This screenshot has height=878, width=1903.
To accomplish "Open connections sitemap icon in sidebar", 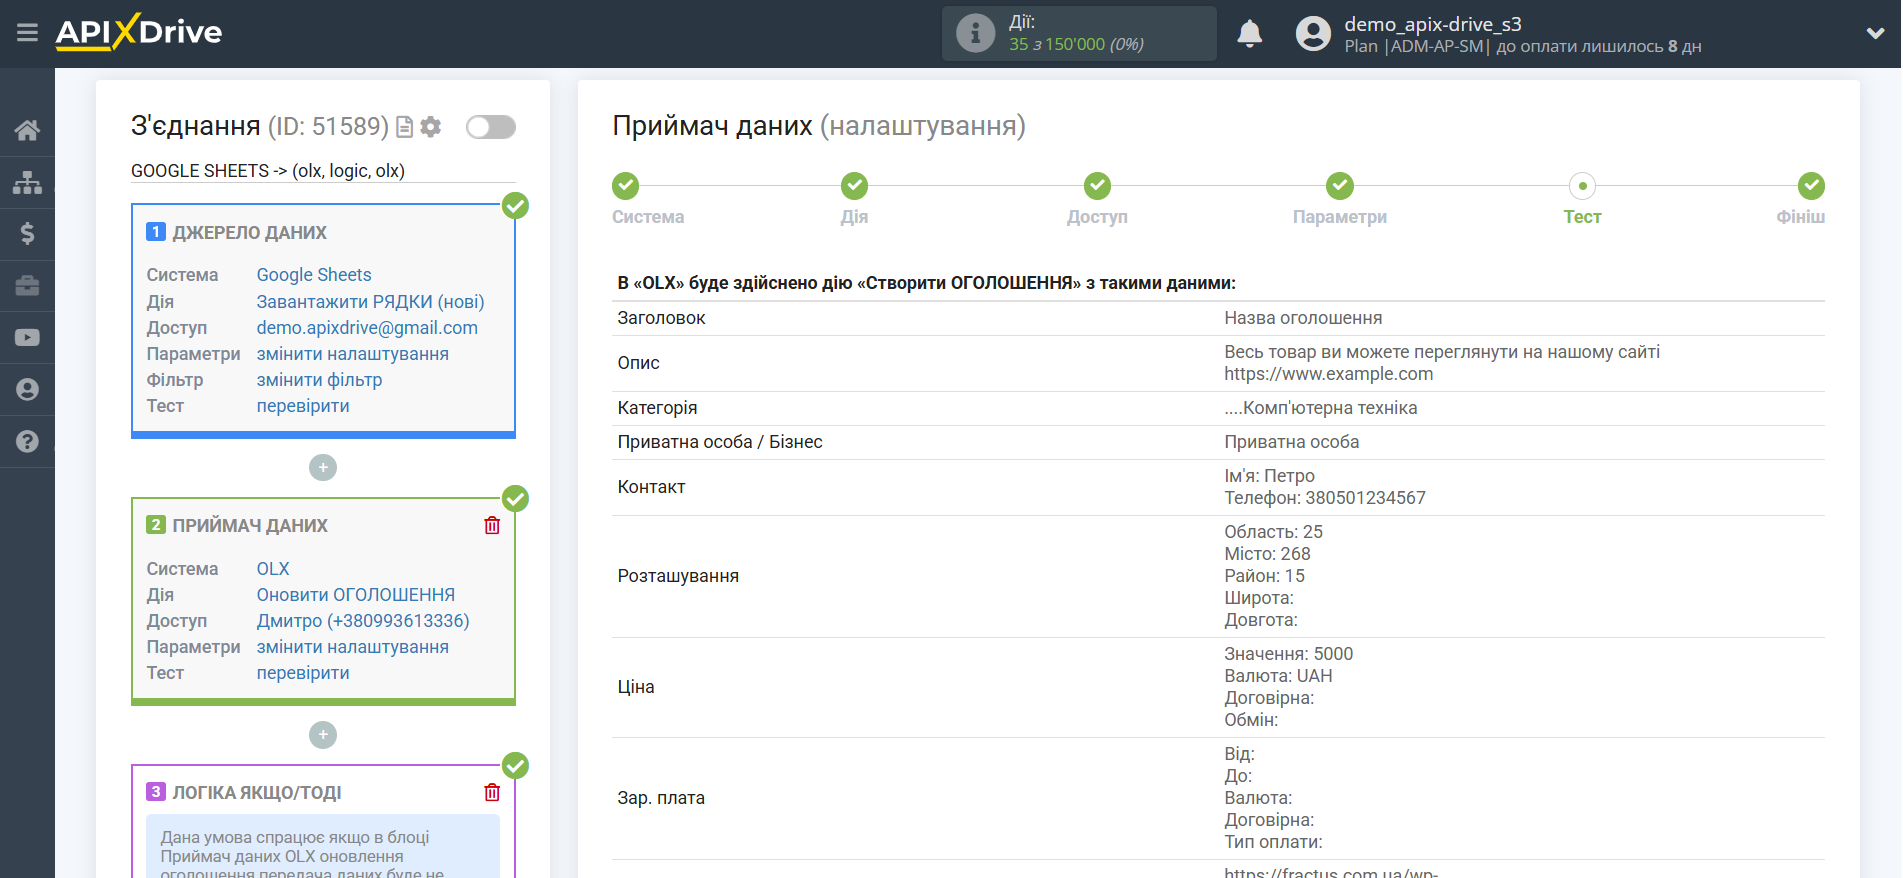I will 27,182.
